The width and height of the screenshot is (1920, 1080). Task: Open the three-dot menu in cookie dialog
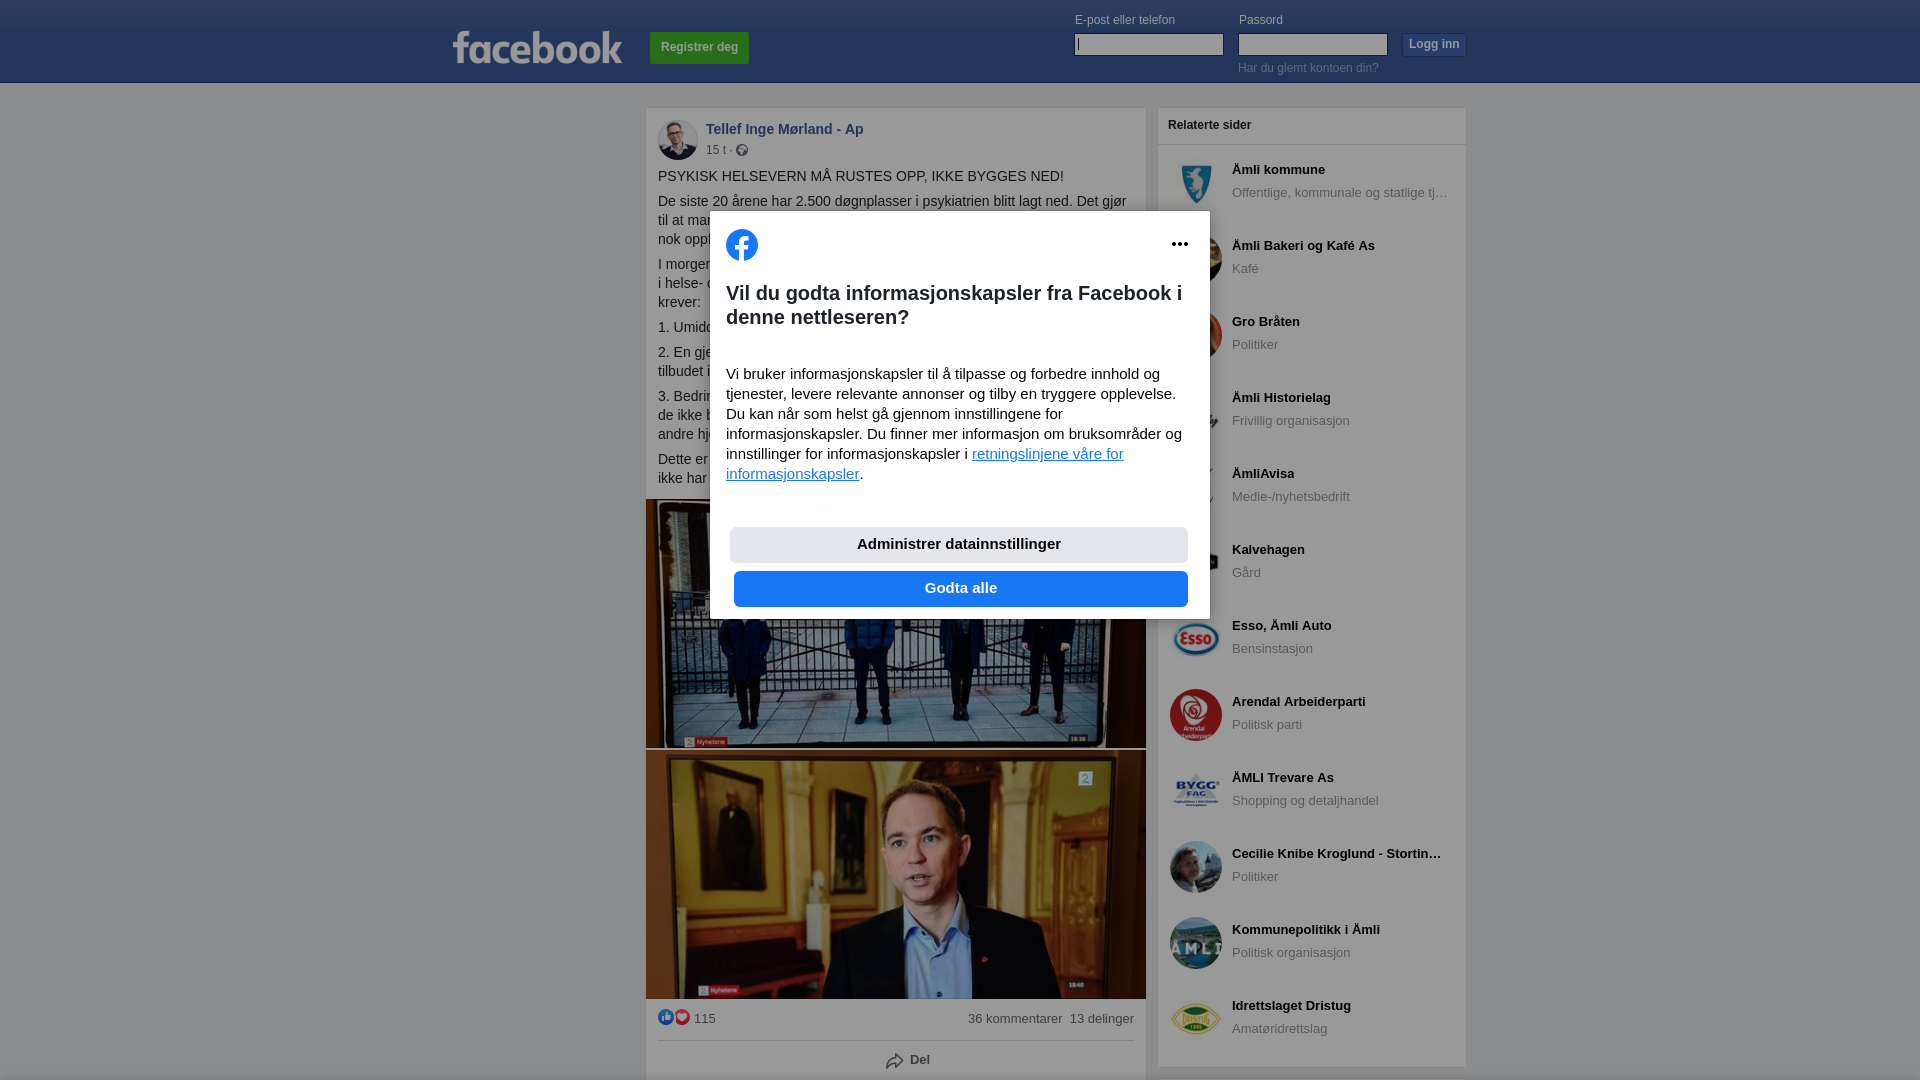coord(1180,244)
